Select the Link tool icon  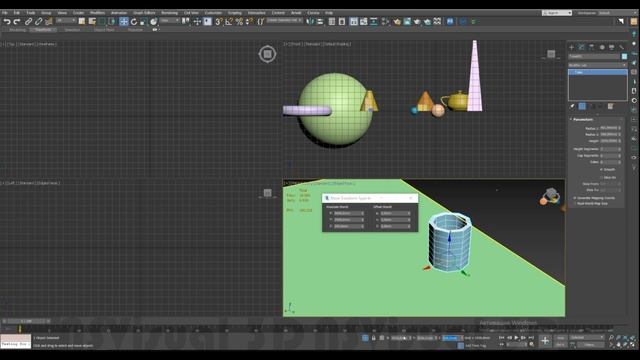28,22
